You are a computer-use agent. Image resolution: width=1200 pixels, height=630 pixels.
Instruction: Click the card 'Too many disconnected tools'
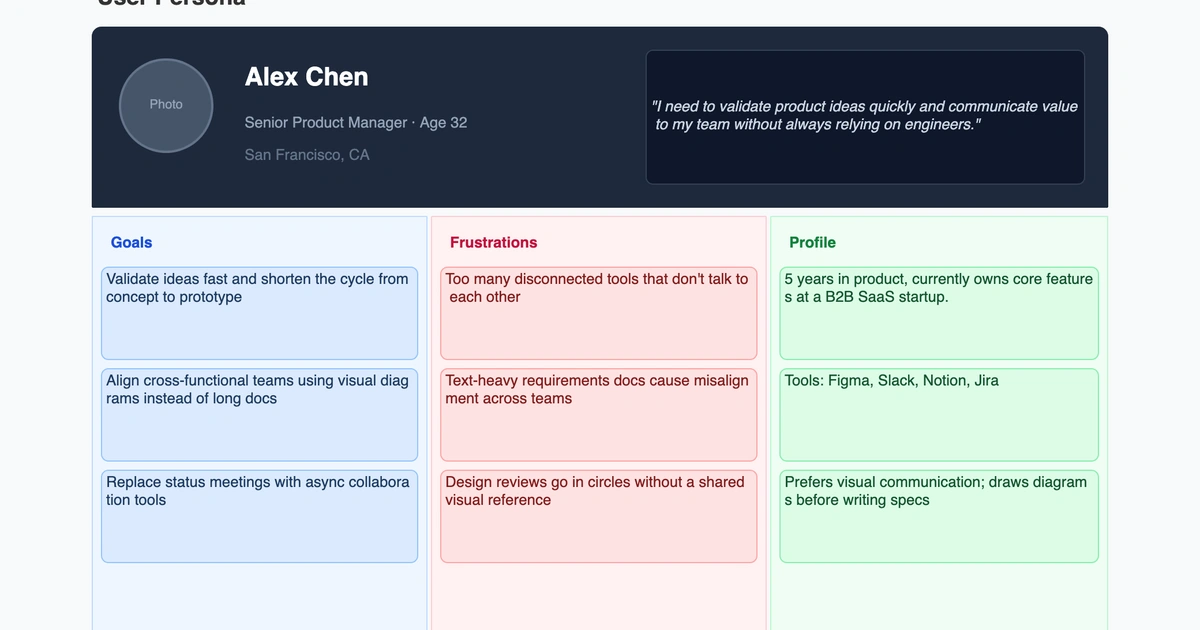pyautogui.click(x=599, y=313)
